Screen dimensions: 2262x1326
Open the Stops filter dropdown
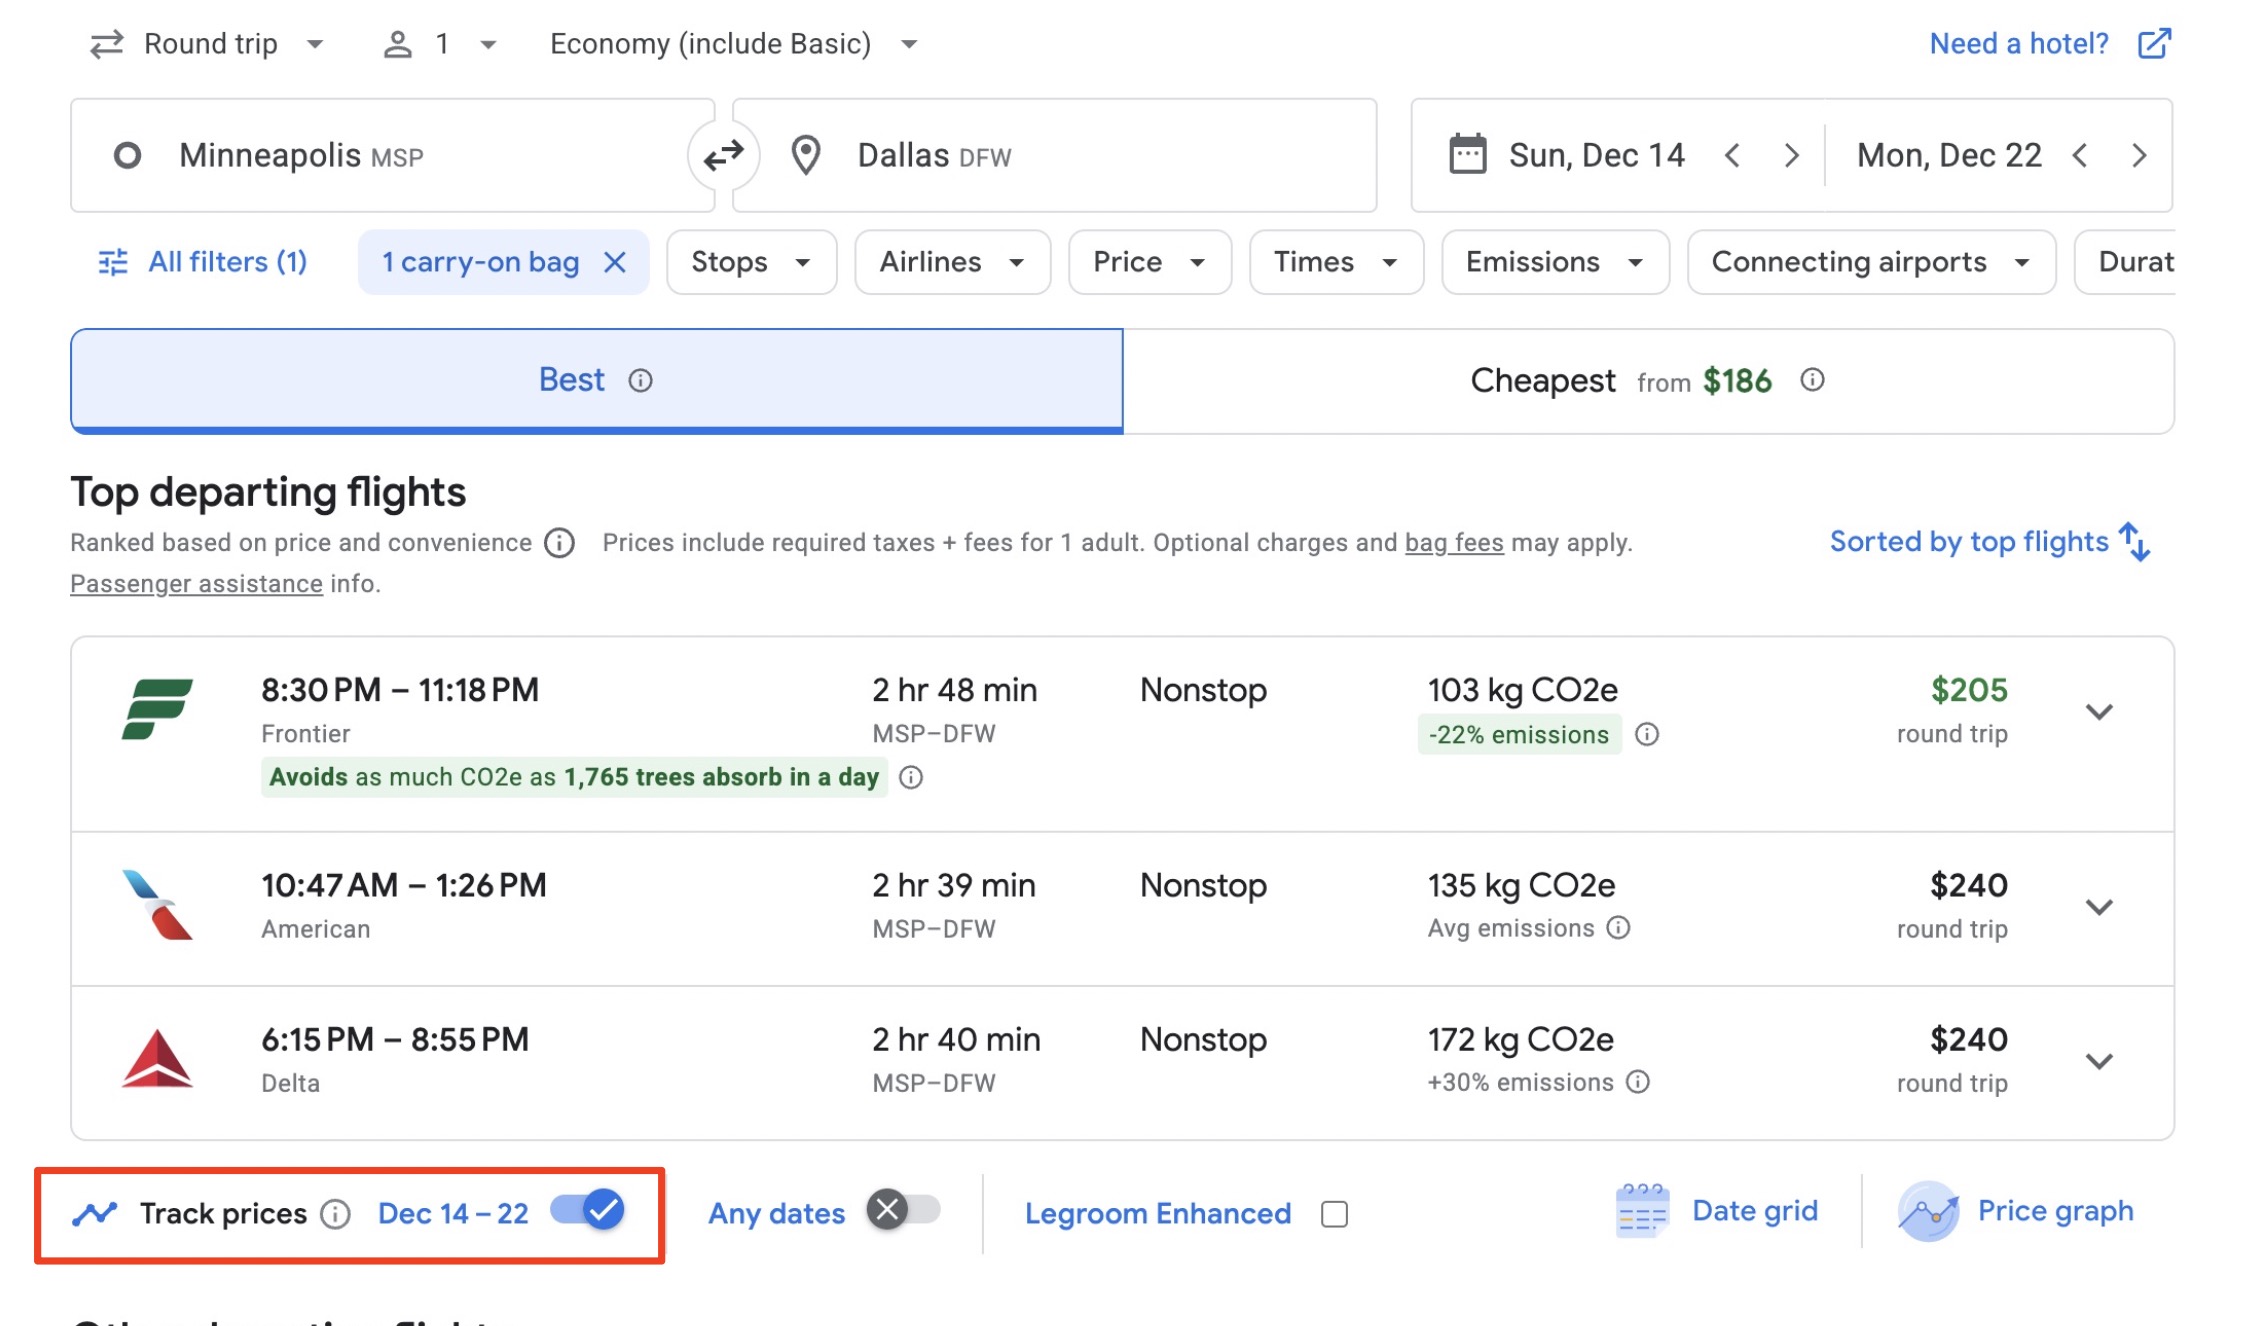[x=750, y=262]
